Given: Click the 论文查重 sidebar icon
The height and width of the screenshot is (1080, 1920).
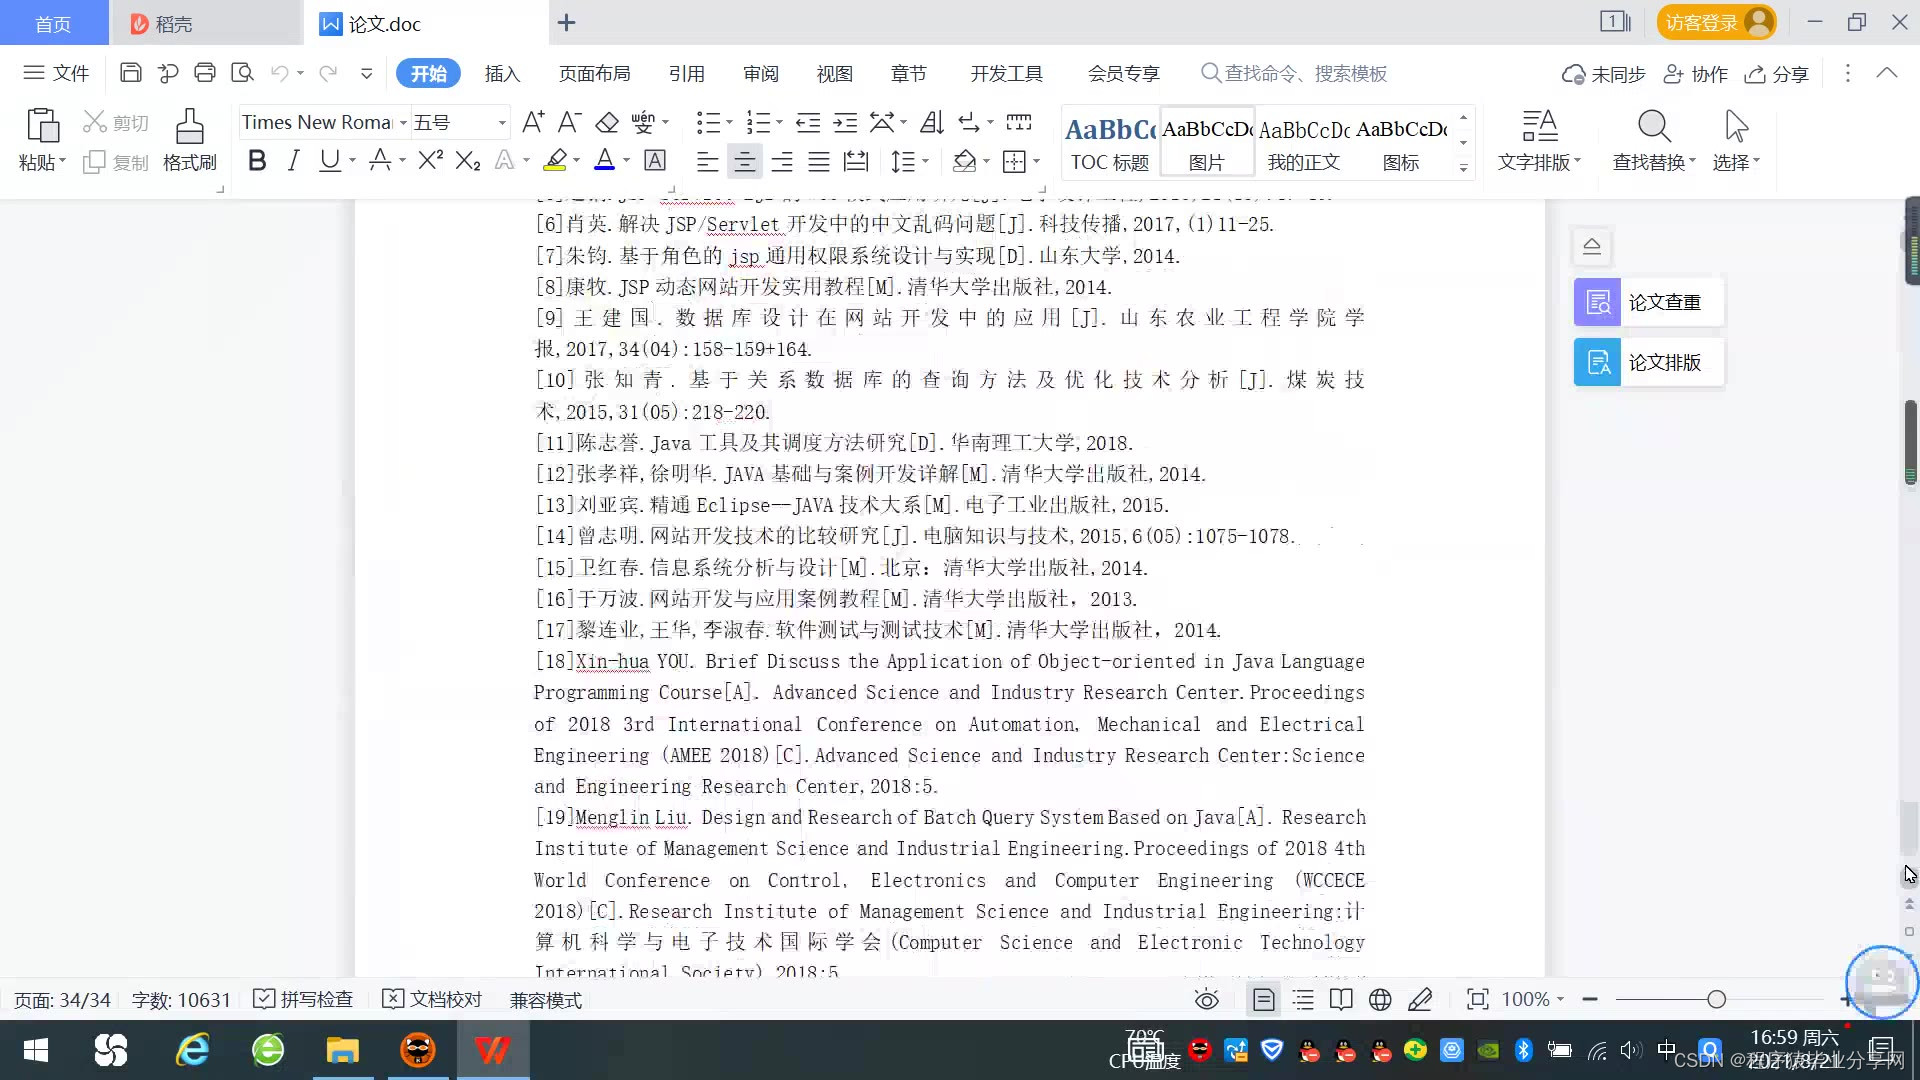Looking at the screenshot, I should 1597,302.
